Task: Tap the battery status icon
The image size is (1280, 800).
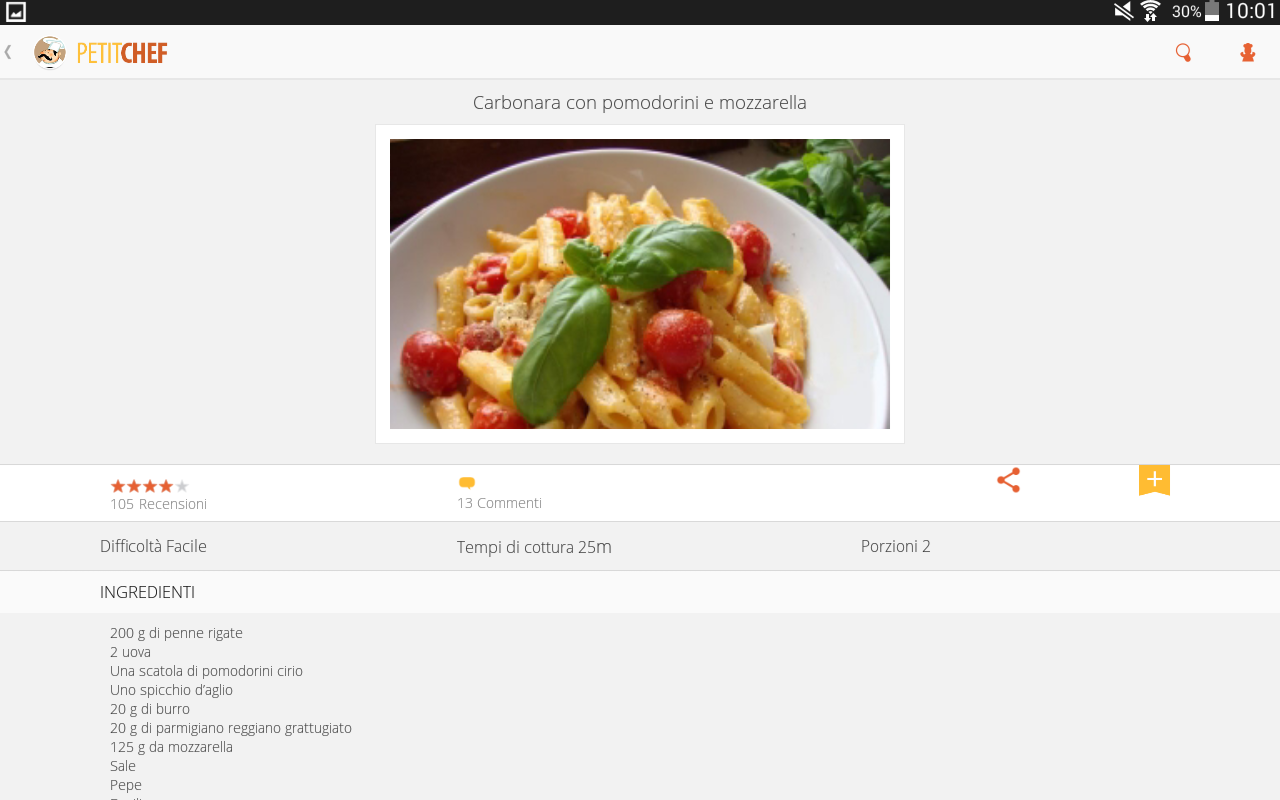Action: click(x=1212, y=11)
